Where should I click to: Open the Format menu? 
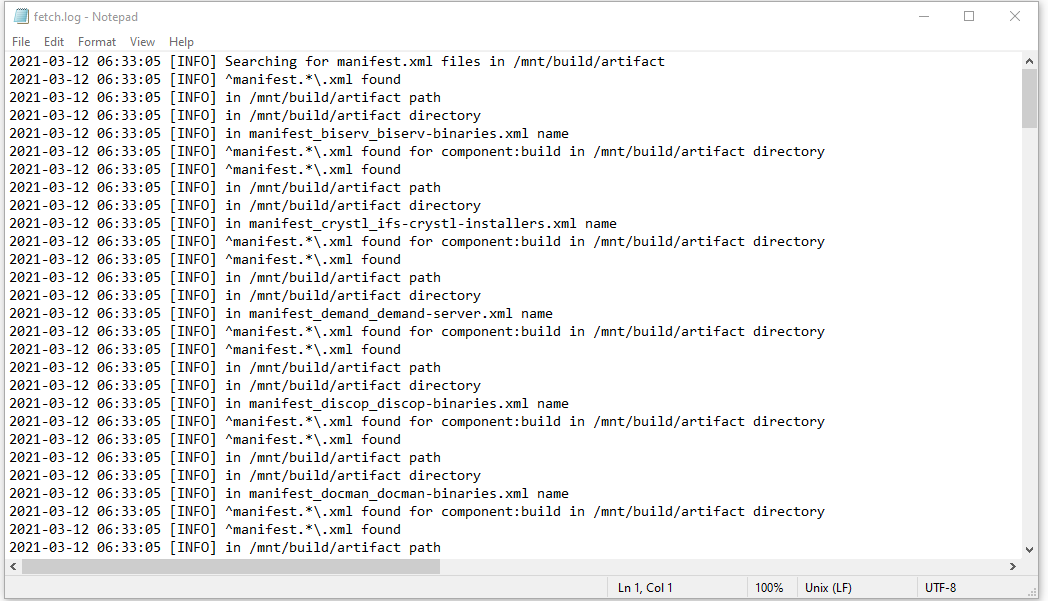point(97,41)
